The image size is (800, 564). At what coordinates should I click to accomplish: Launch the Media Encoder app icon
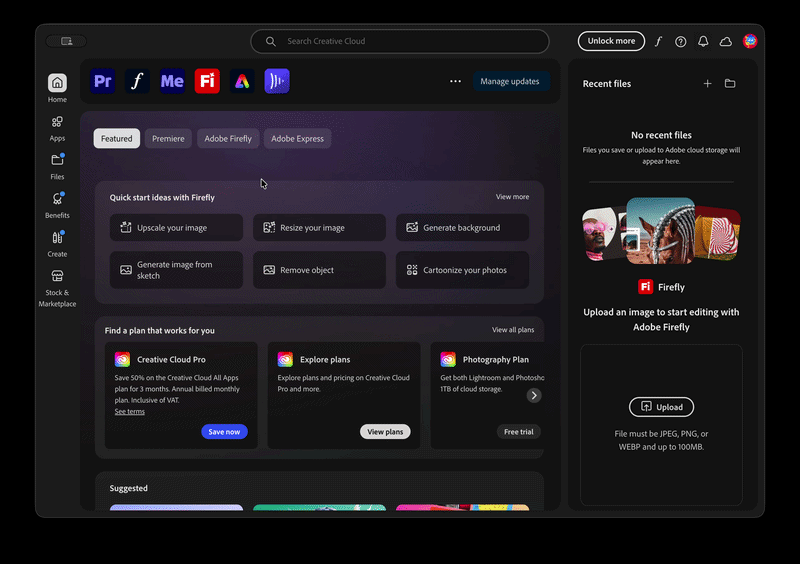(172, 81)
